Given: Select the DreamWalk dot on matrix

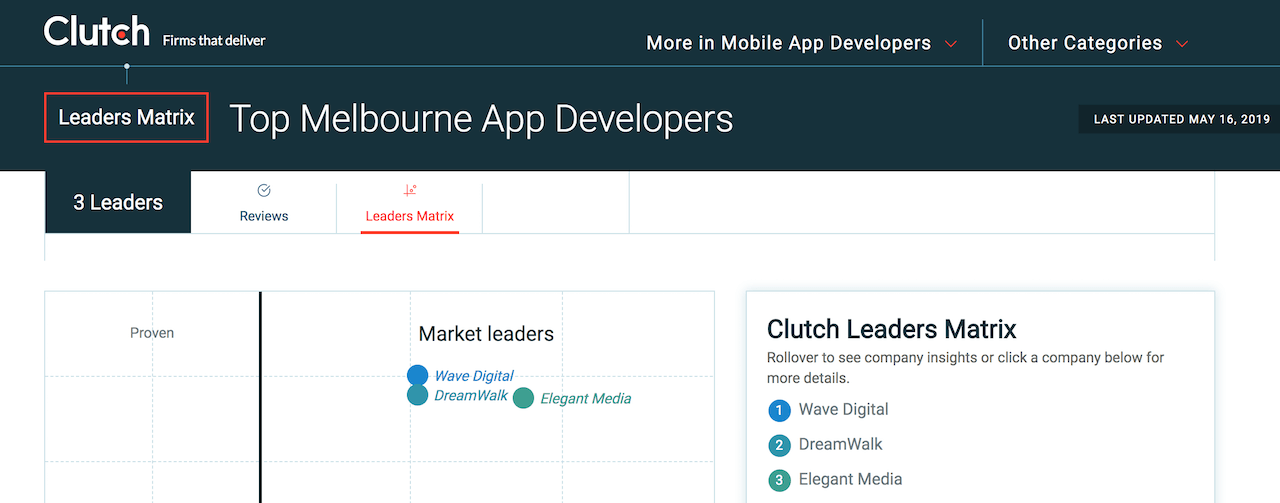Looking at the screenshot, I should [x=418, y=395].
